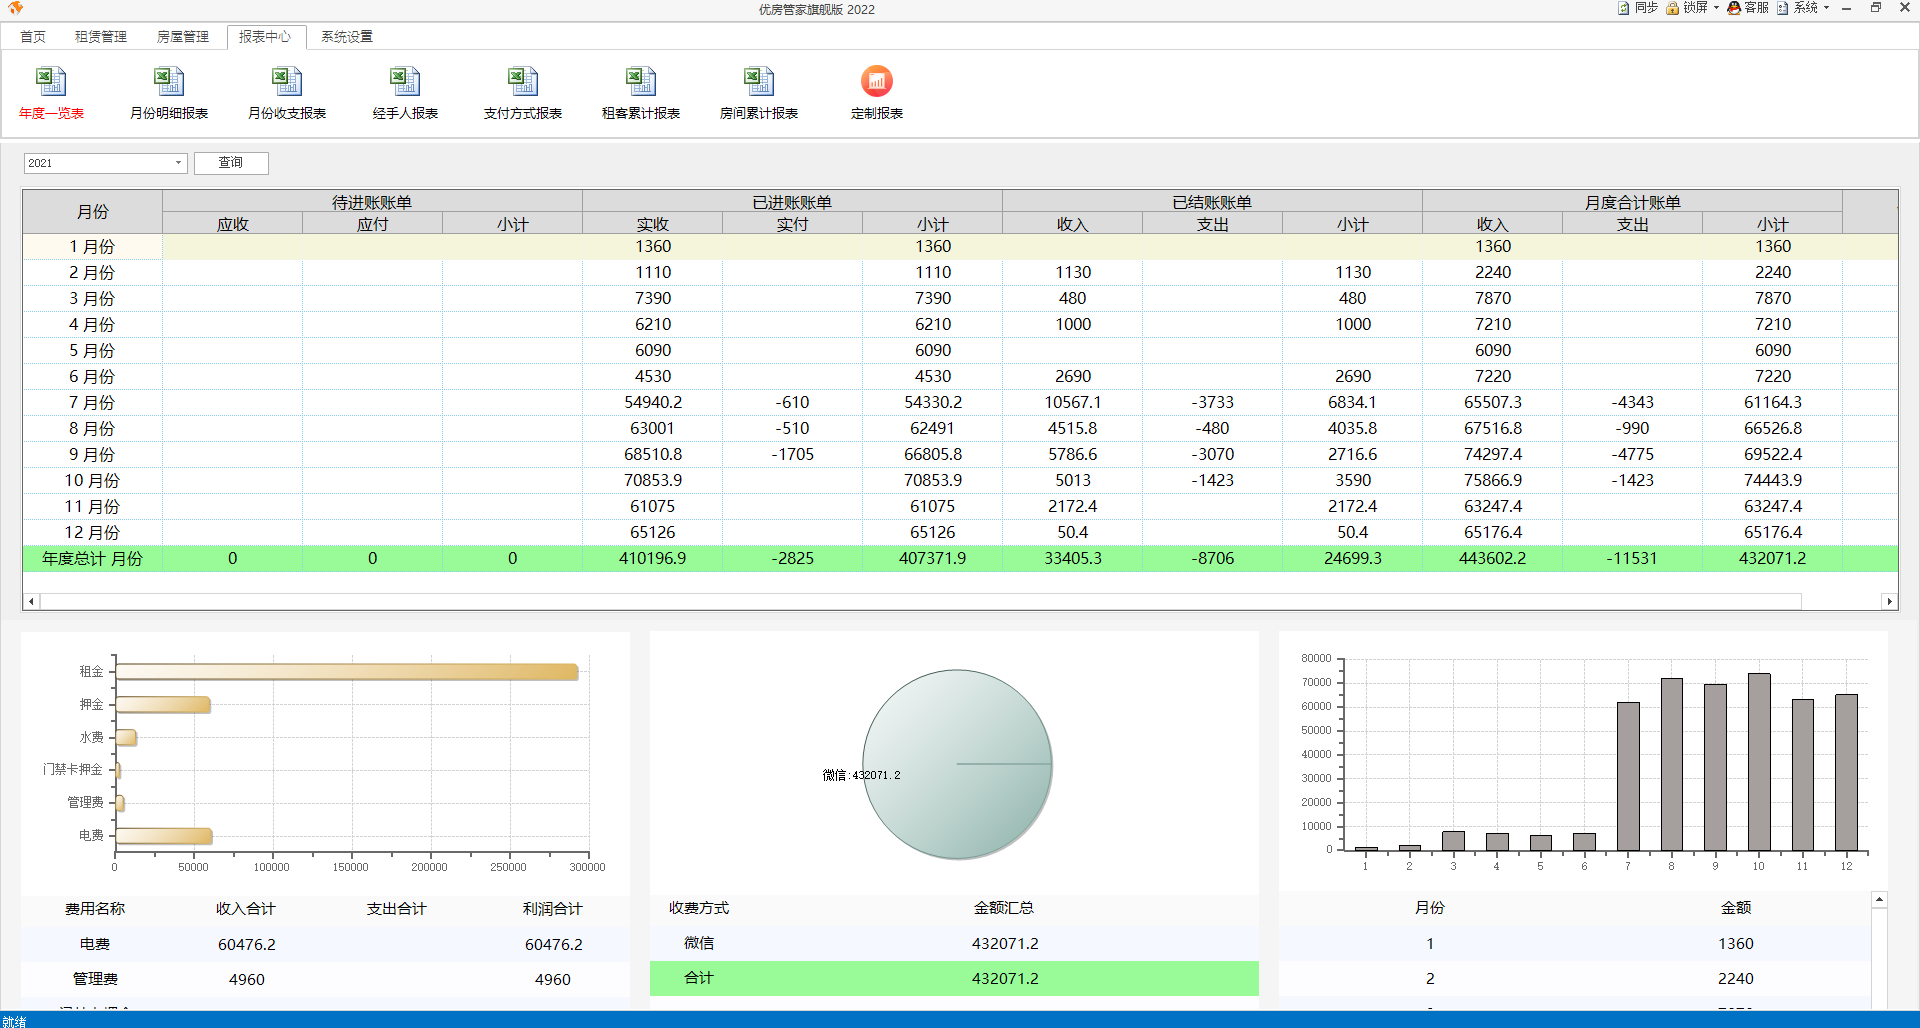This screenshot has width=1920, height=1028.
Task: Open the 支付方式报表 report icon
Action: [523, 82]
